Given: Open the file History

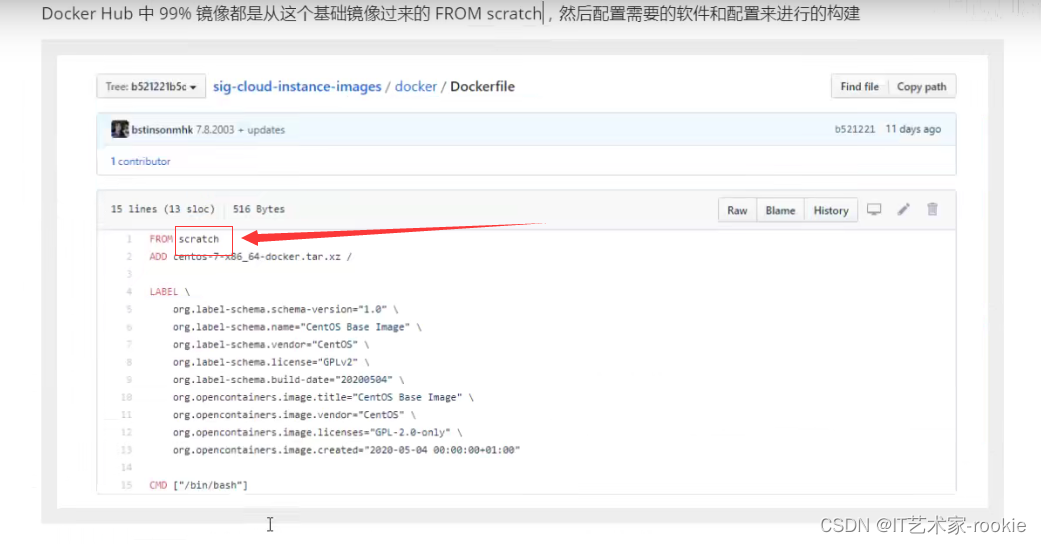Looking at the screenshot, I should click(x=831, y=210).
